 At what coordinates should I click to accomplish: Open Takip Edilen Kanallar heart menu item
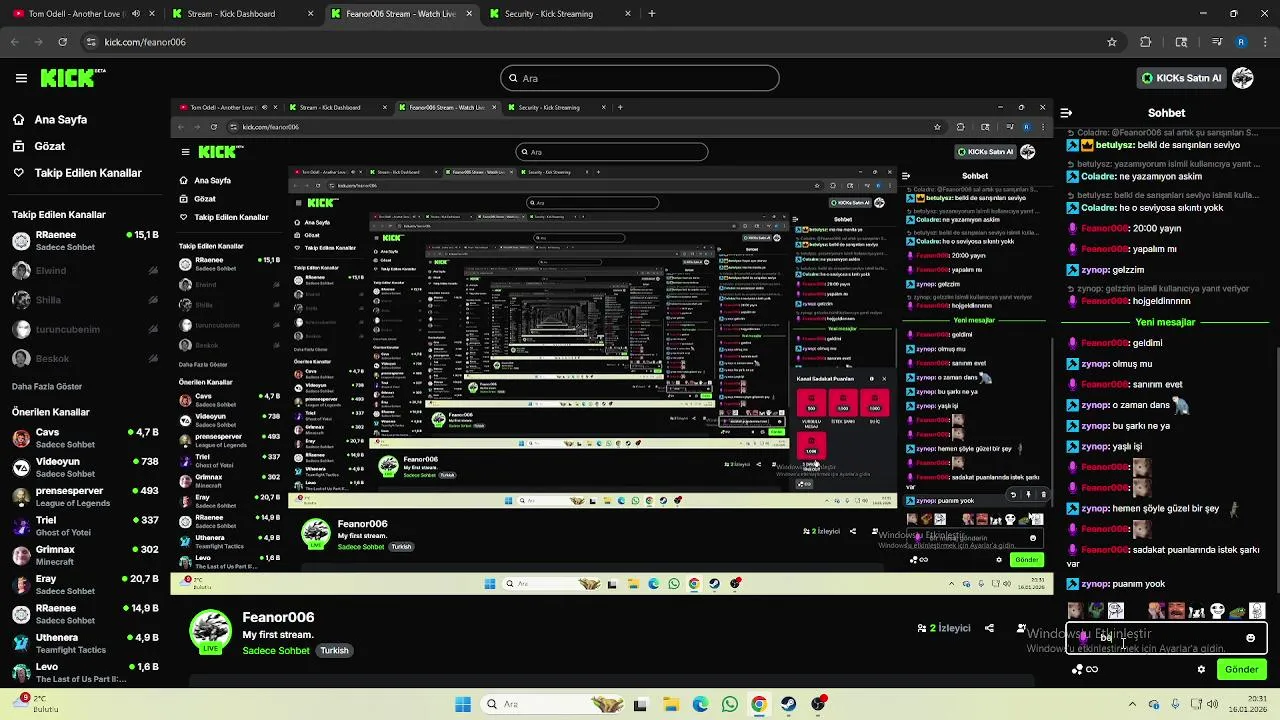[77, 173]
